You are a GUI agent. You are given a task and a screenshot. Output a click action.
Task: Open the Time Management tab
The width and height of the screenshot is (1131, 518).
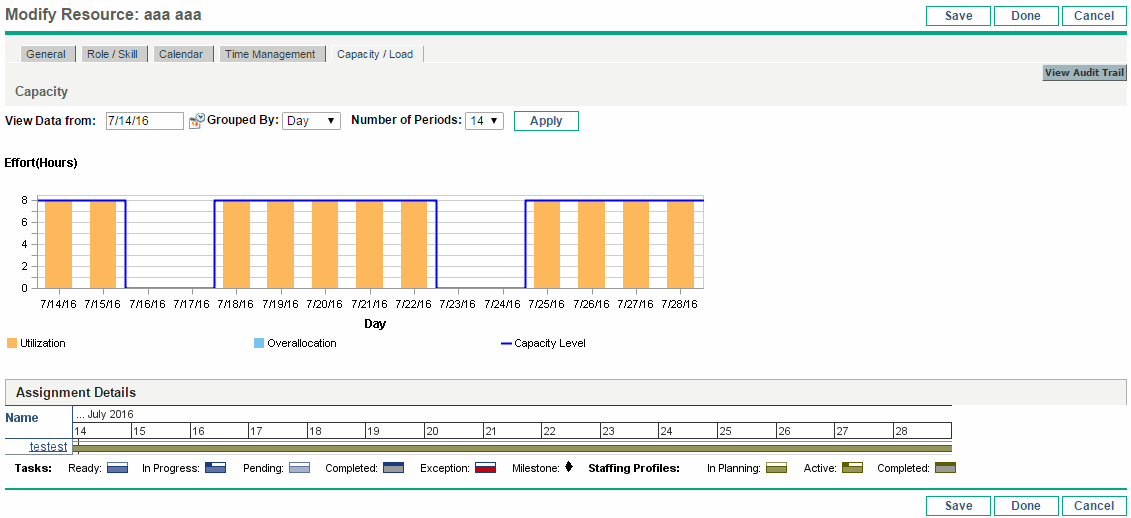click(x=270, y=54)
